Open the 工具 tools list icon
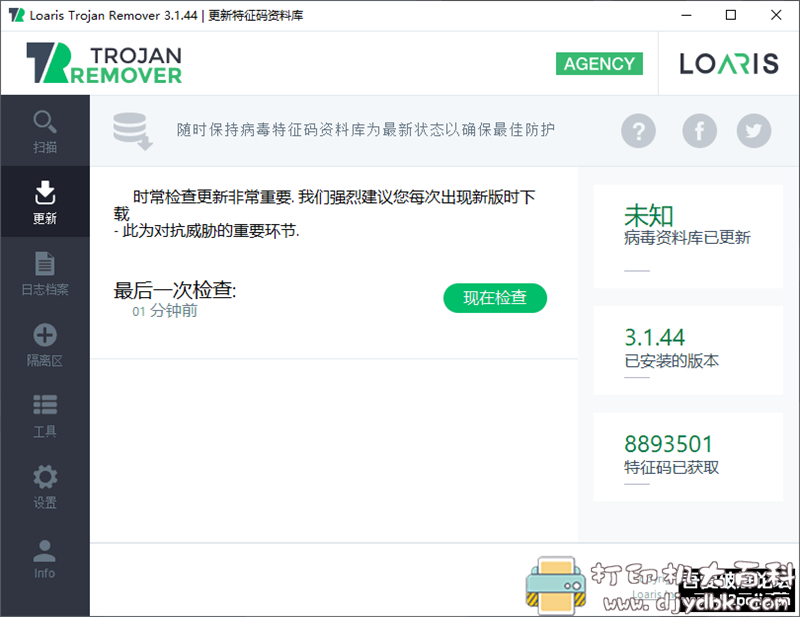The height and width of the screenshot is (617, 800). tap(45, 405)
